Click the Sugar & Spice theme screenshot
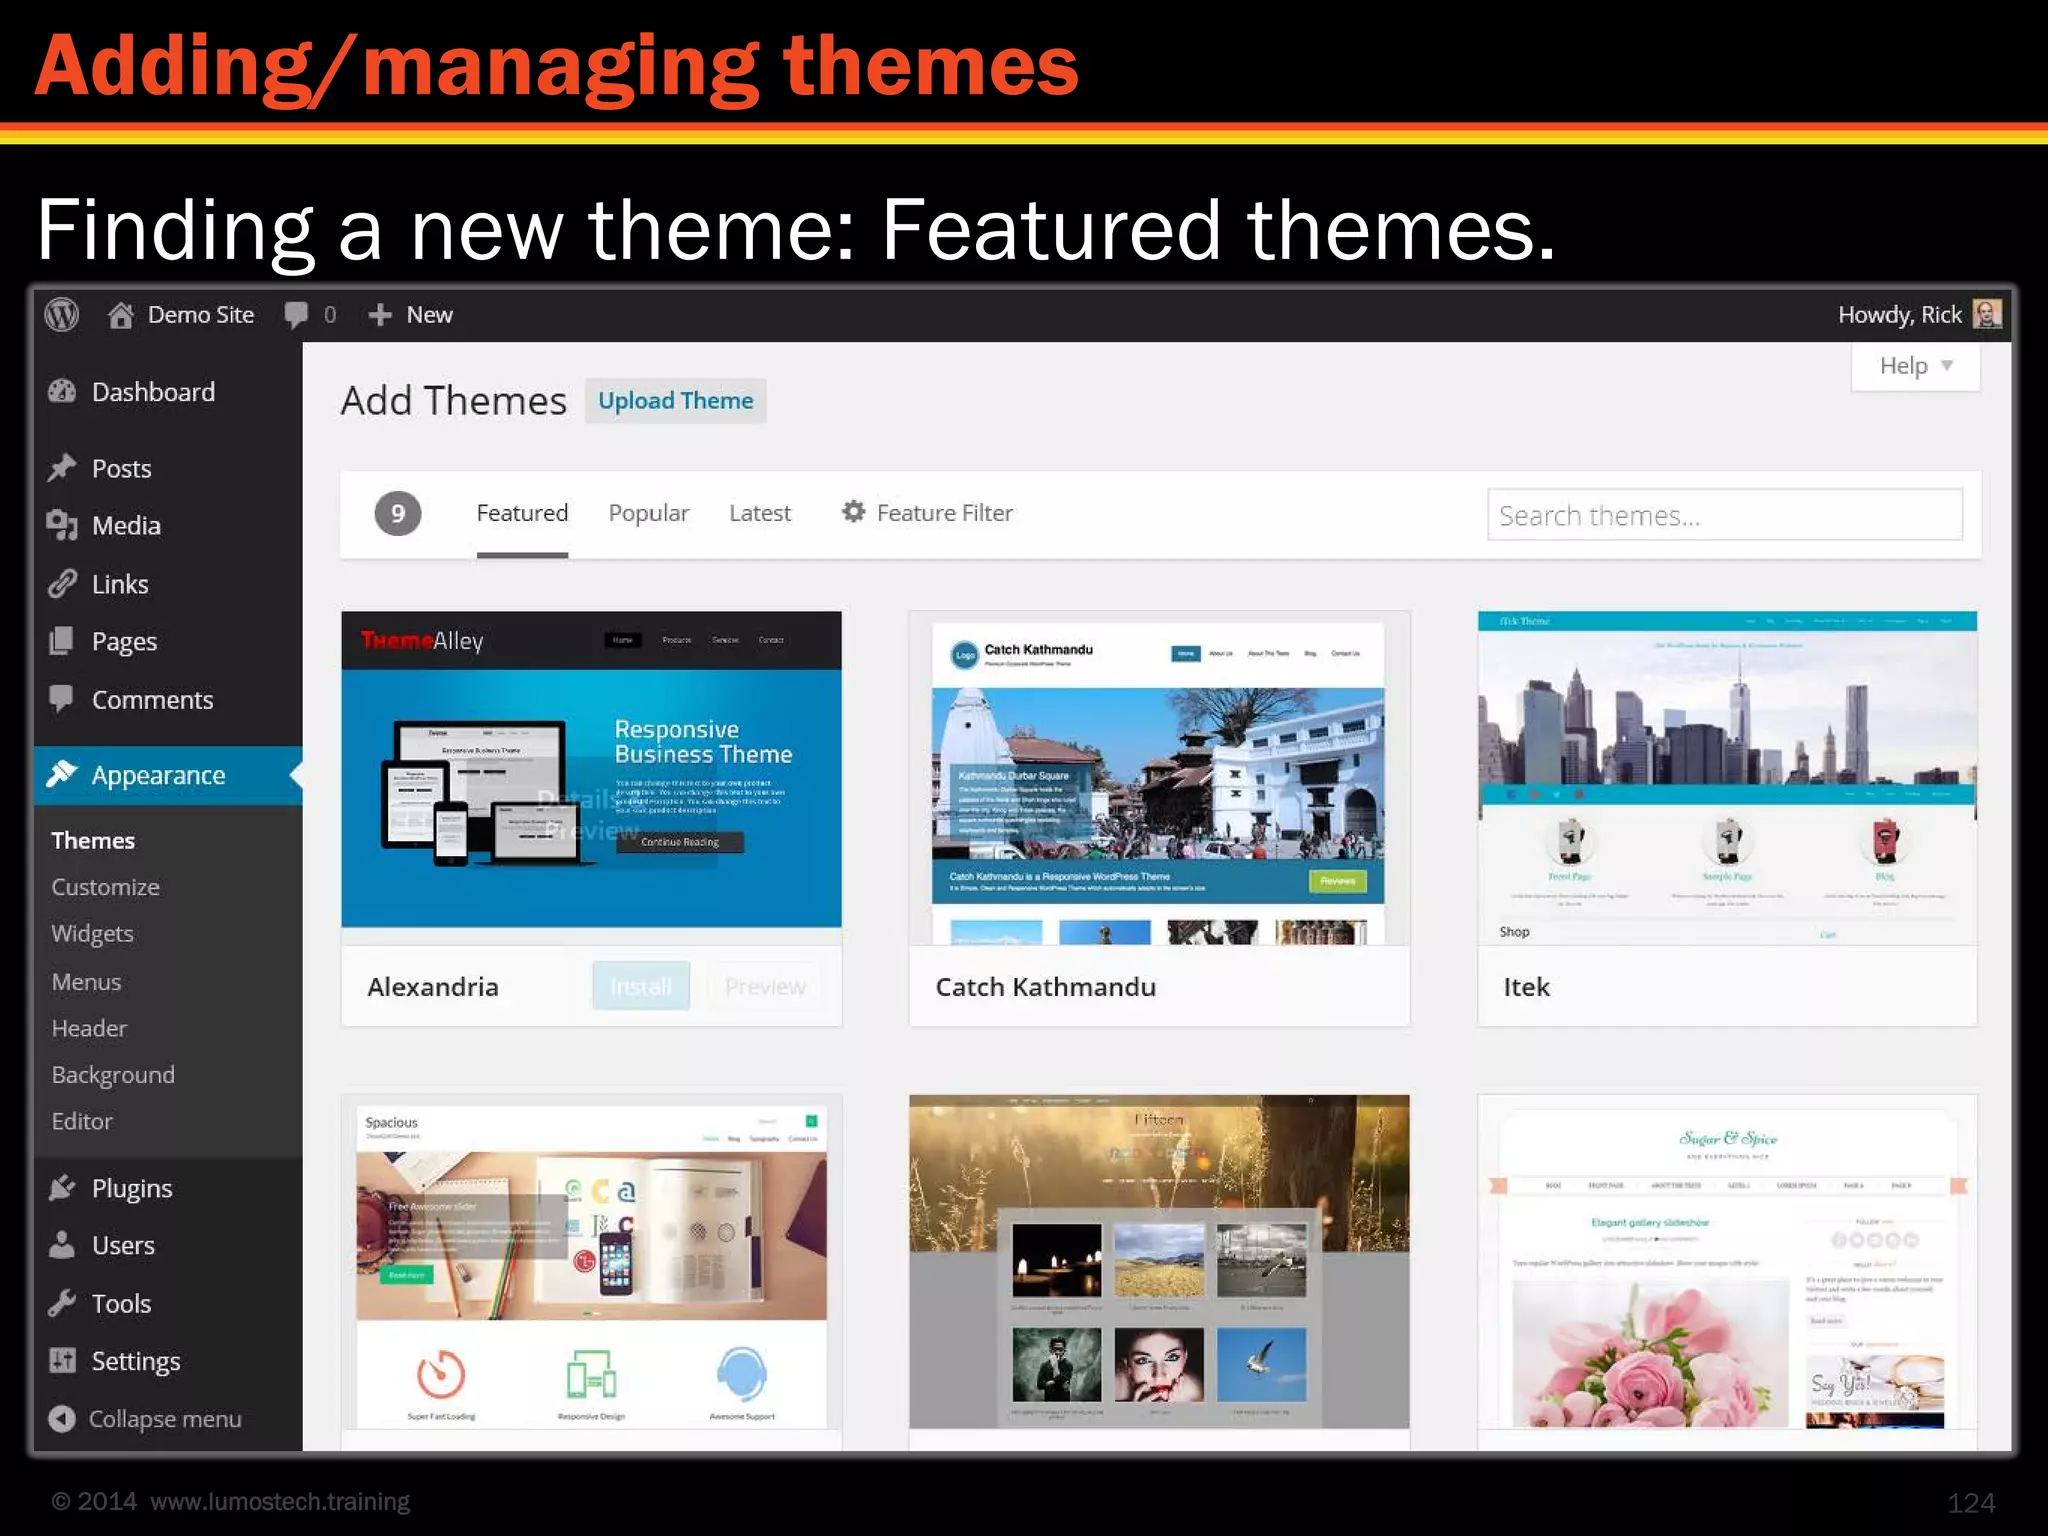The height and width of the screenshot is (1536, 2048). tap(1727, 1262)
